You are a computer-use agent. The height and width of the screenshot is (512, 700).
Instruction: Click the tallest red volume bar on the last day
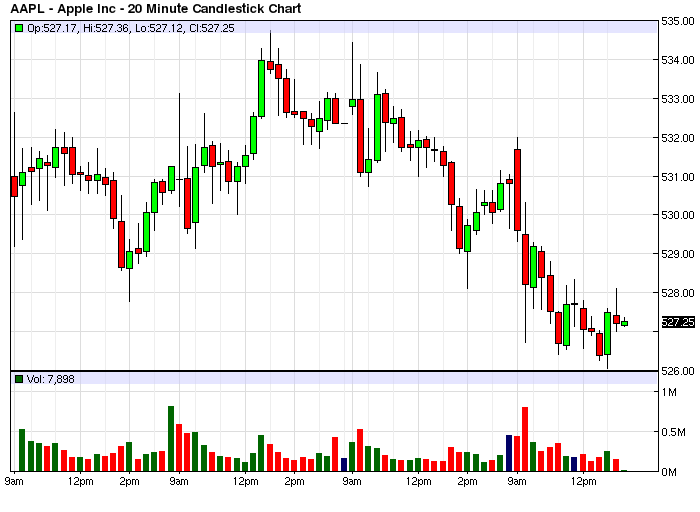pos(525,439)
